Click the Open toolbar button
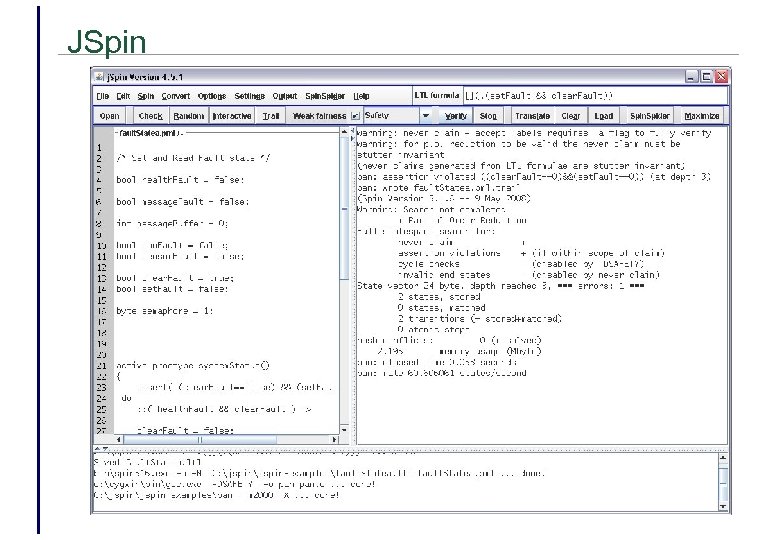780x540 pixels. (109, 116)
